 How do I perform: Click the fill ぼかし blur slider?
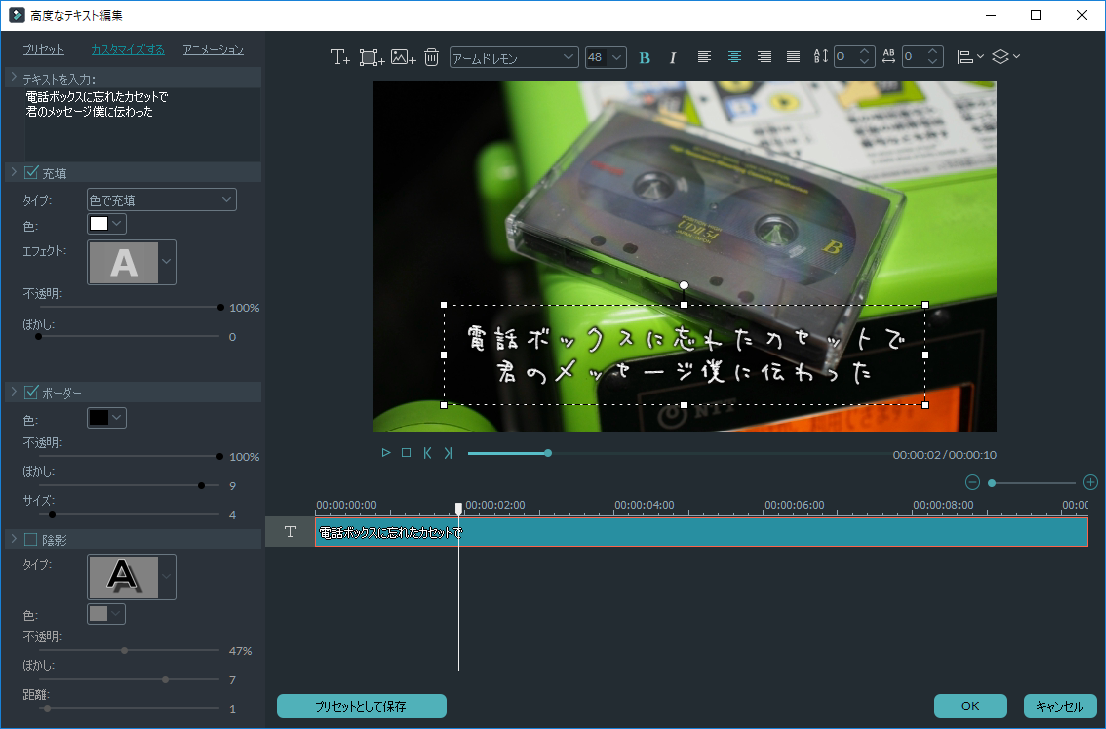(129, 336)
